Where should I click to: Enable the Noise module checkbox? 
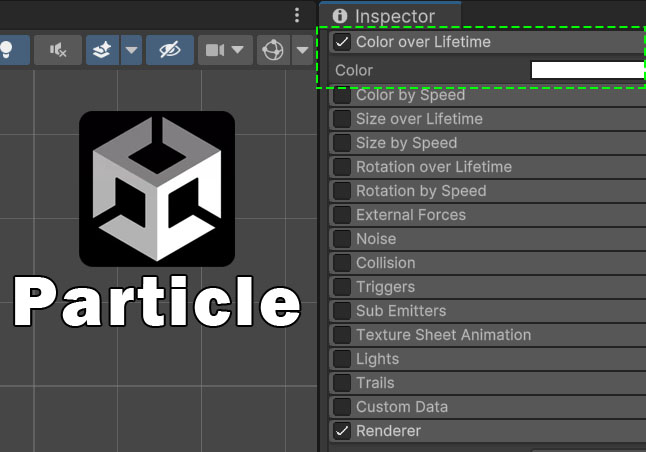342,239
